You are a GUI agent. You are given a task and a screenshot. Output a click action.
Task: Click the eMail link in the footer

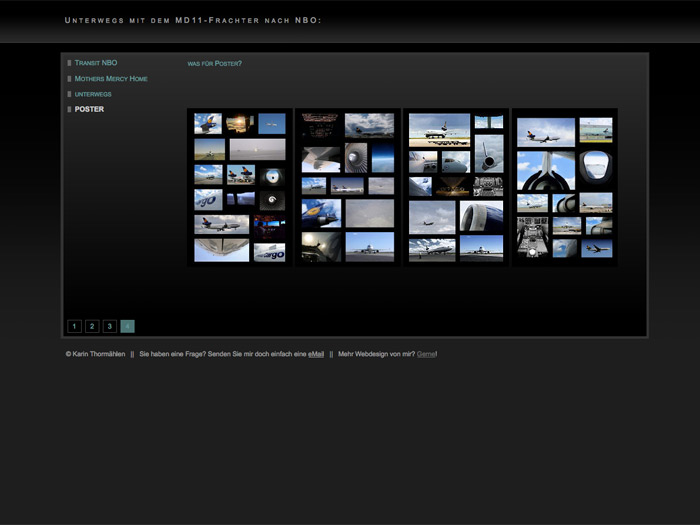316,354
